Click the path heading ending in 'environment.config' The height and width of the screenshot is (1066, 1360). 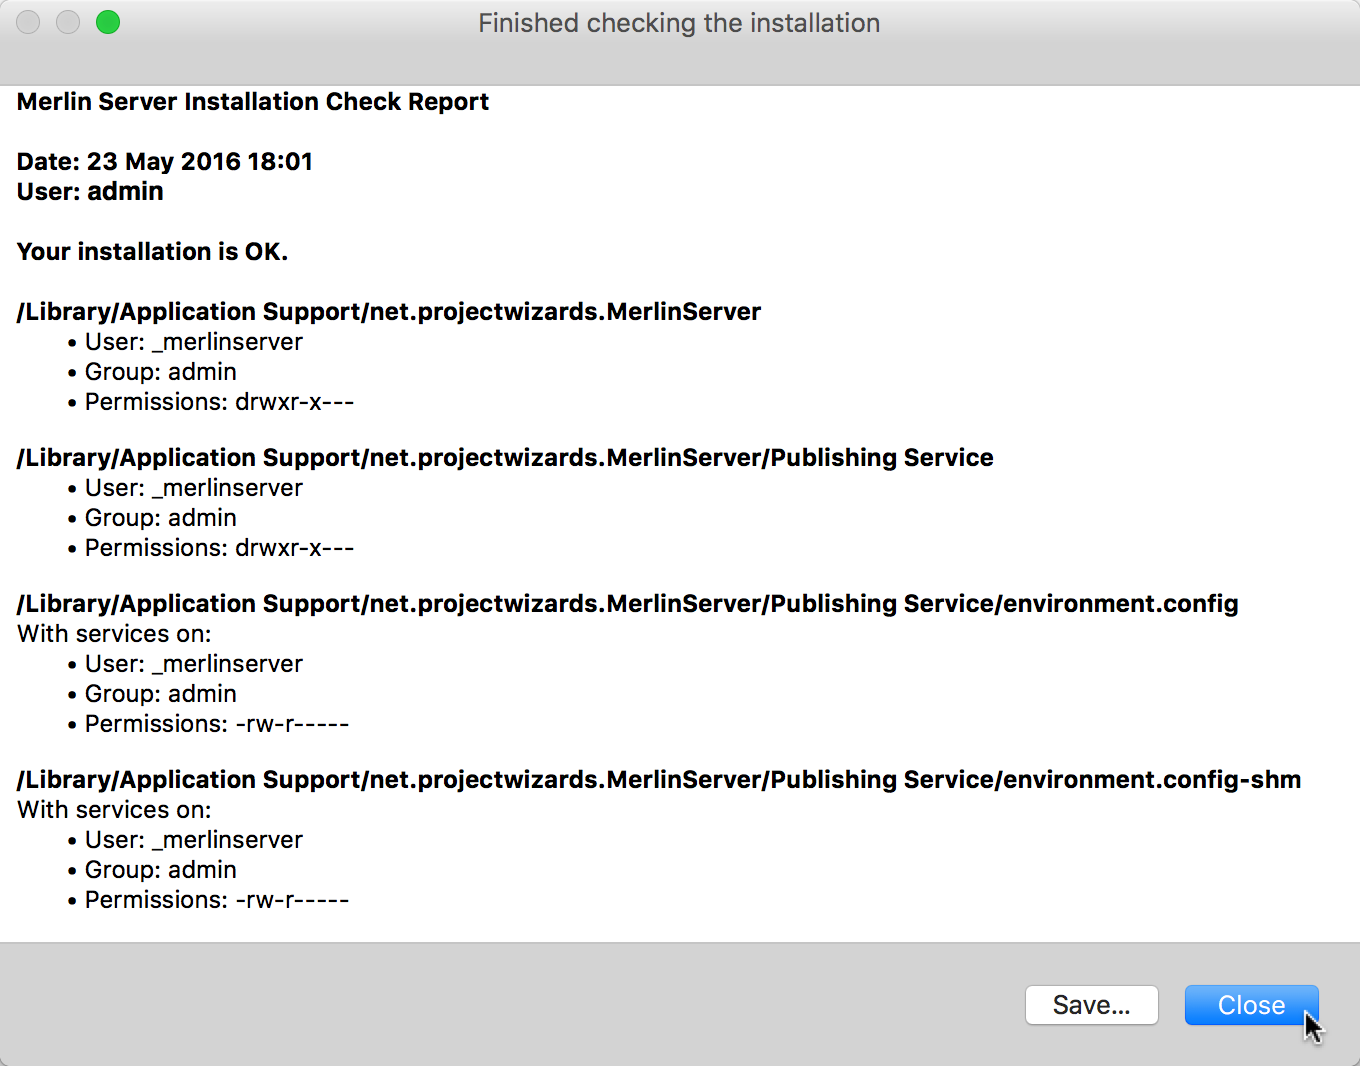(628, 604)
